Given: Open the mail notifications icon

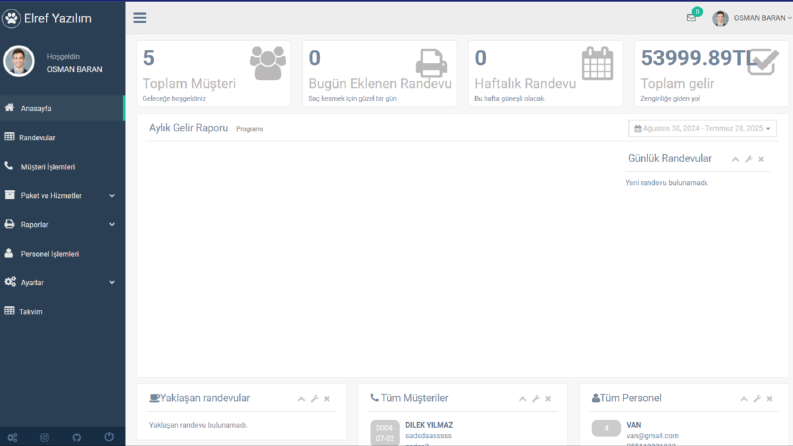Looking at the screenshot, I should (x=691, y=18).
